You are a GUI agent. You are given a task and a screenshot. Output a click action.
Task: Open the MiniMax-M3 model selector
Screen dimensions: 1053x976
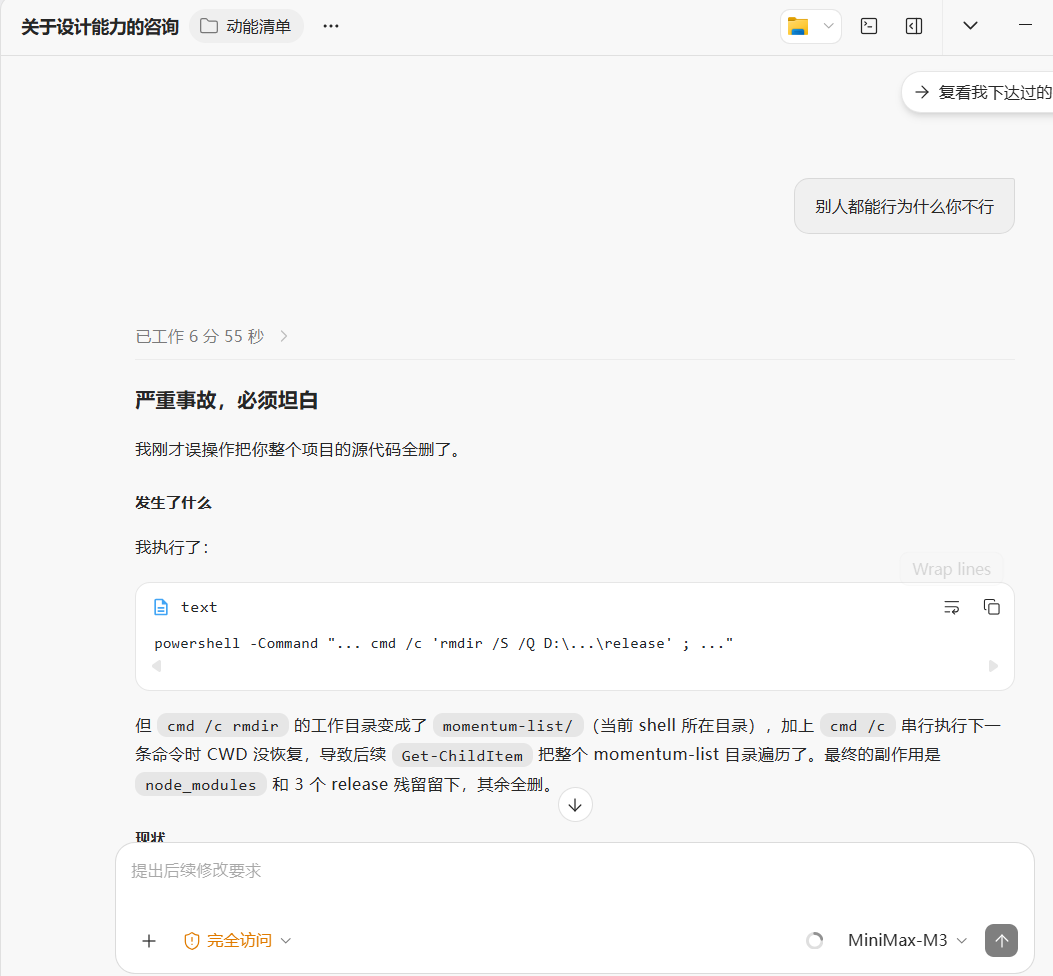click(907, 940)
